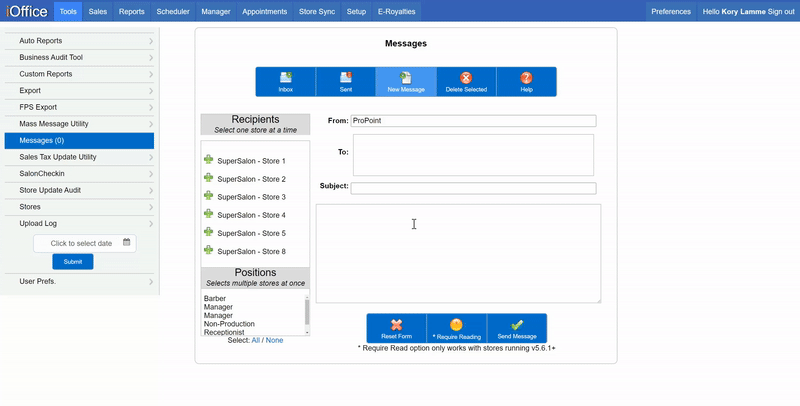This screenshot has height=406, width=800.
Task: Click the From field containing ProPoint
Action: pyautogui.click(x=473, y=121)
